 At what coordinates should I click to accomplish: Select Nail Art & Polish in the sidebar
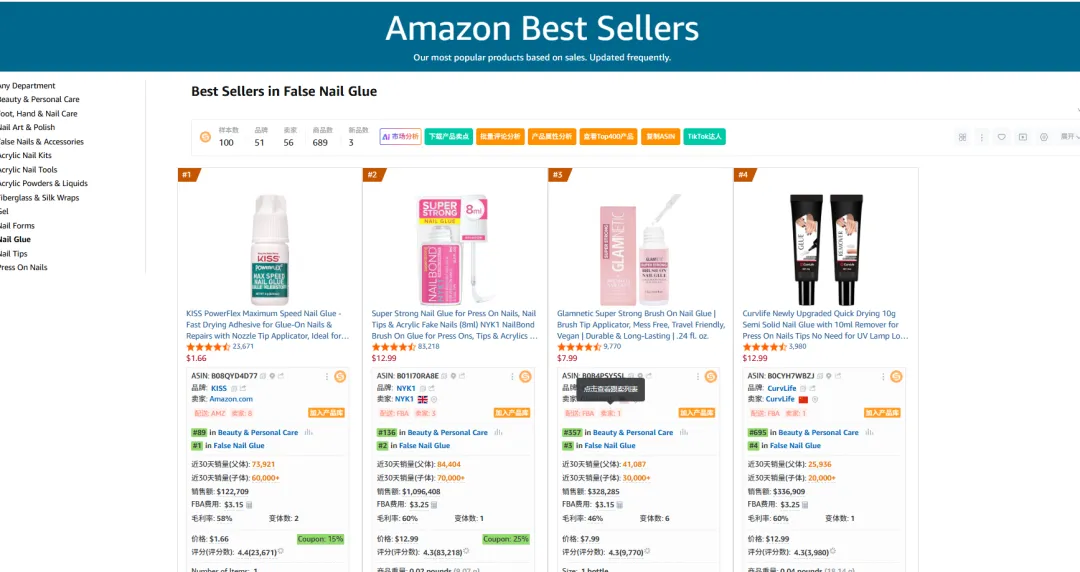click(27, 127)
